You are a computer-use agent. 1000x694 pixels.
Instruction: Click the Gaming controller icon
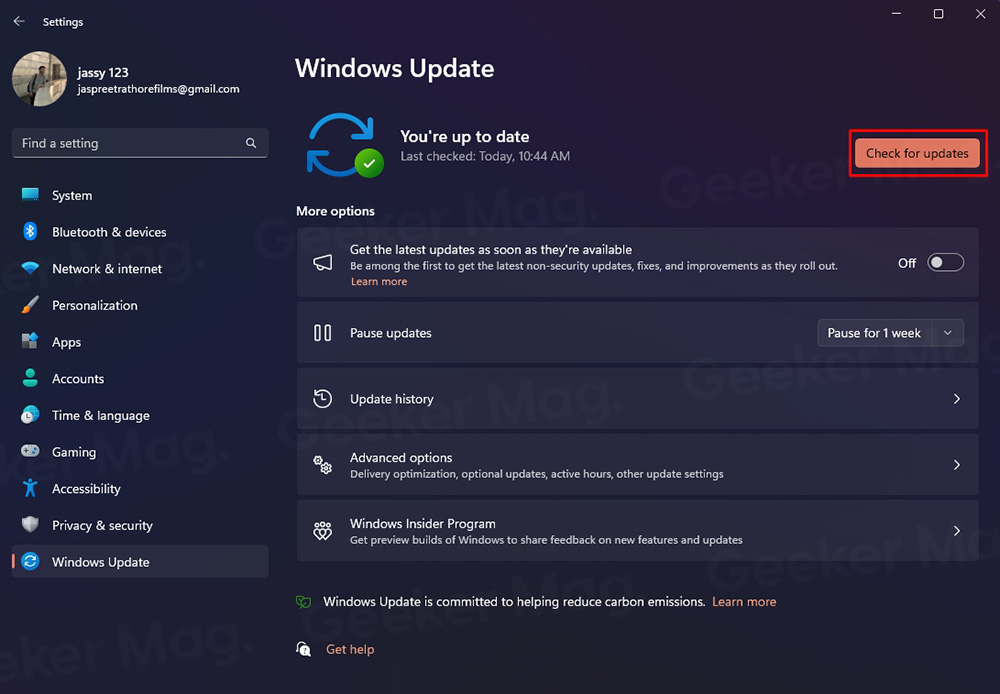[x=30, y=451]
